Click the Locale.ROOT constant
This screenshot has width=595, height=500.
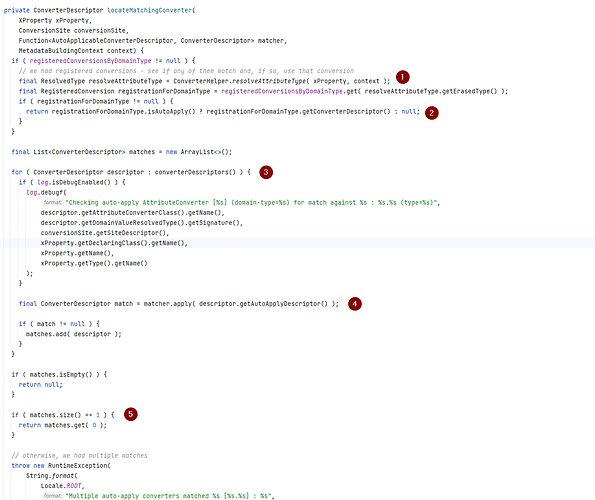(62, 486)
